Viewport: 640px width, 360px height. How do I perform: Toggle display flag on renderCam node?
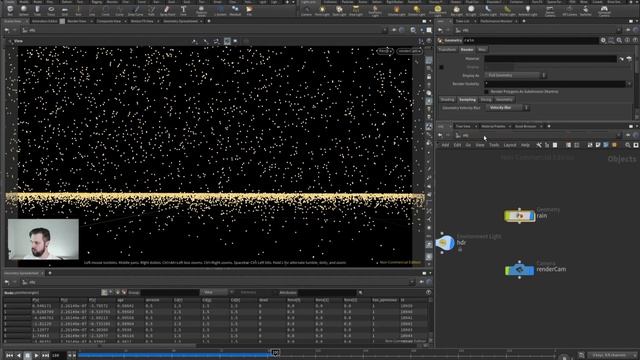[532, 270]
